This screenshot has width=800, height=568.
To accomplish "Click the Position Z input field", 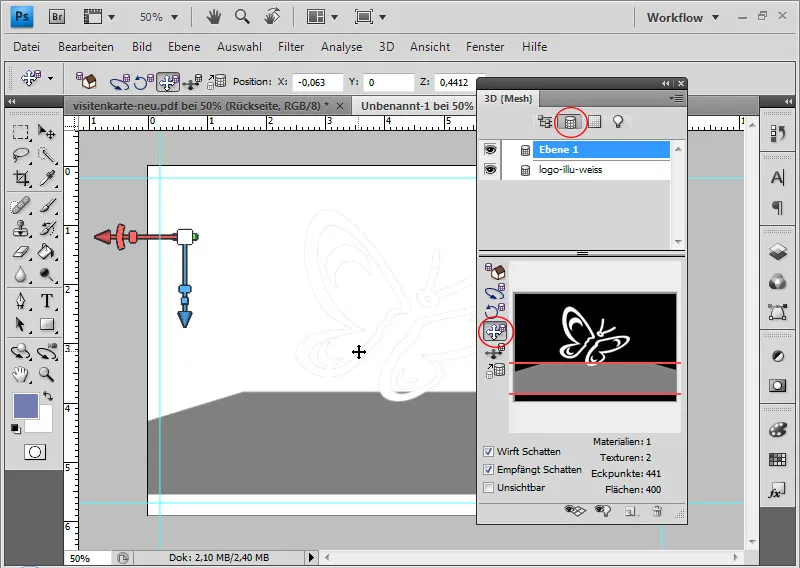I will click(457, 82).
